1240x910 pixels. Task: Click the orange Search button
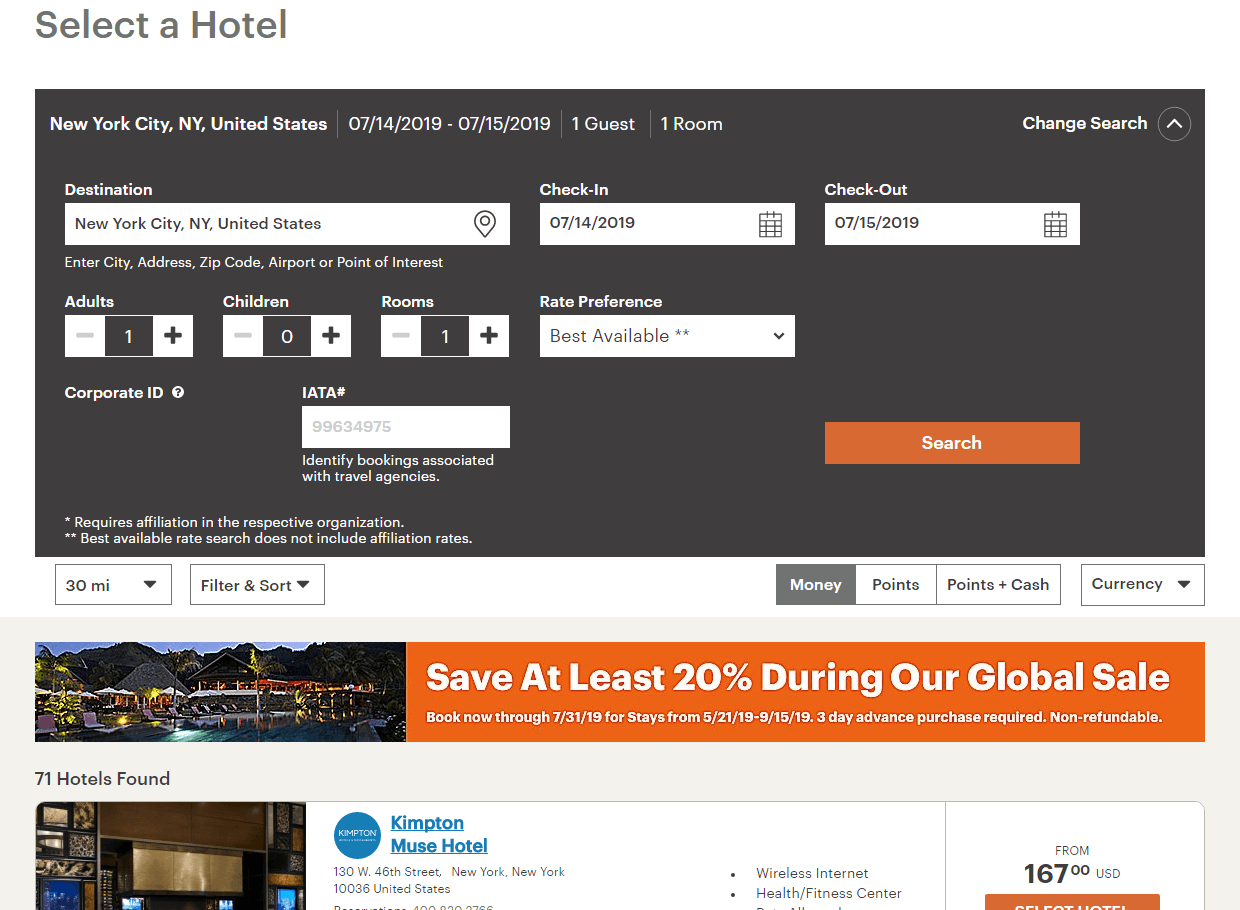[952, 443]
